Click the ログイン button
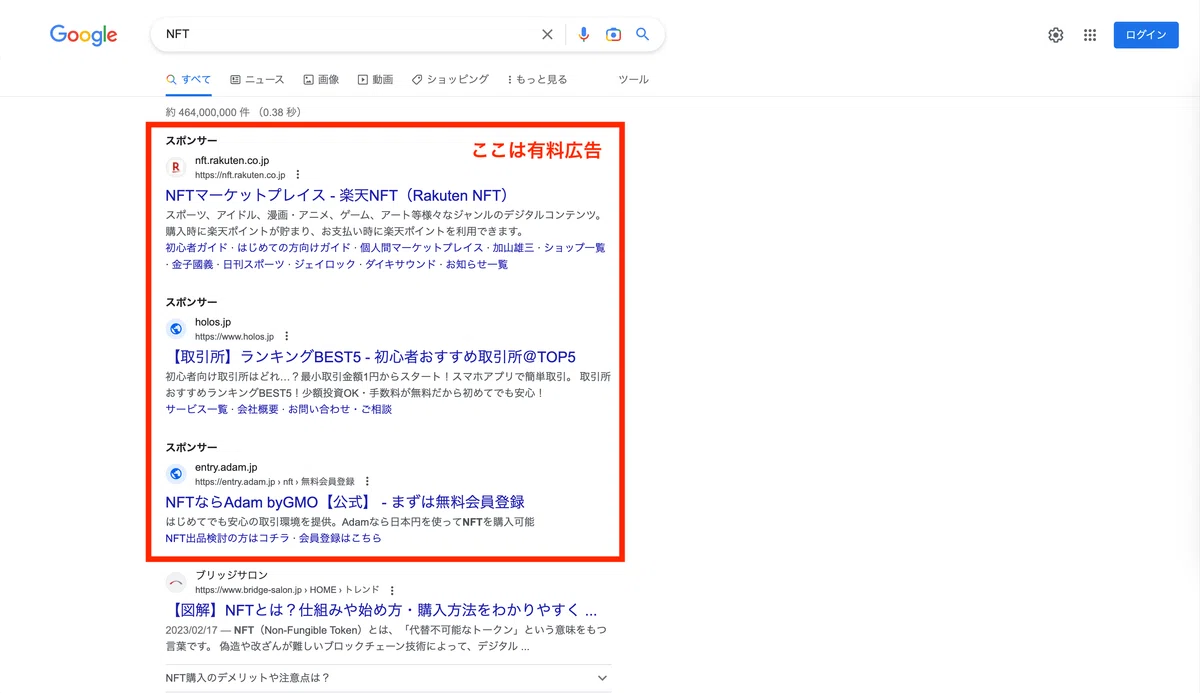 [x=1146, y=35]
